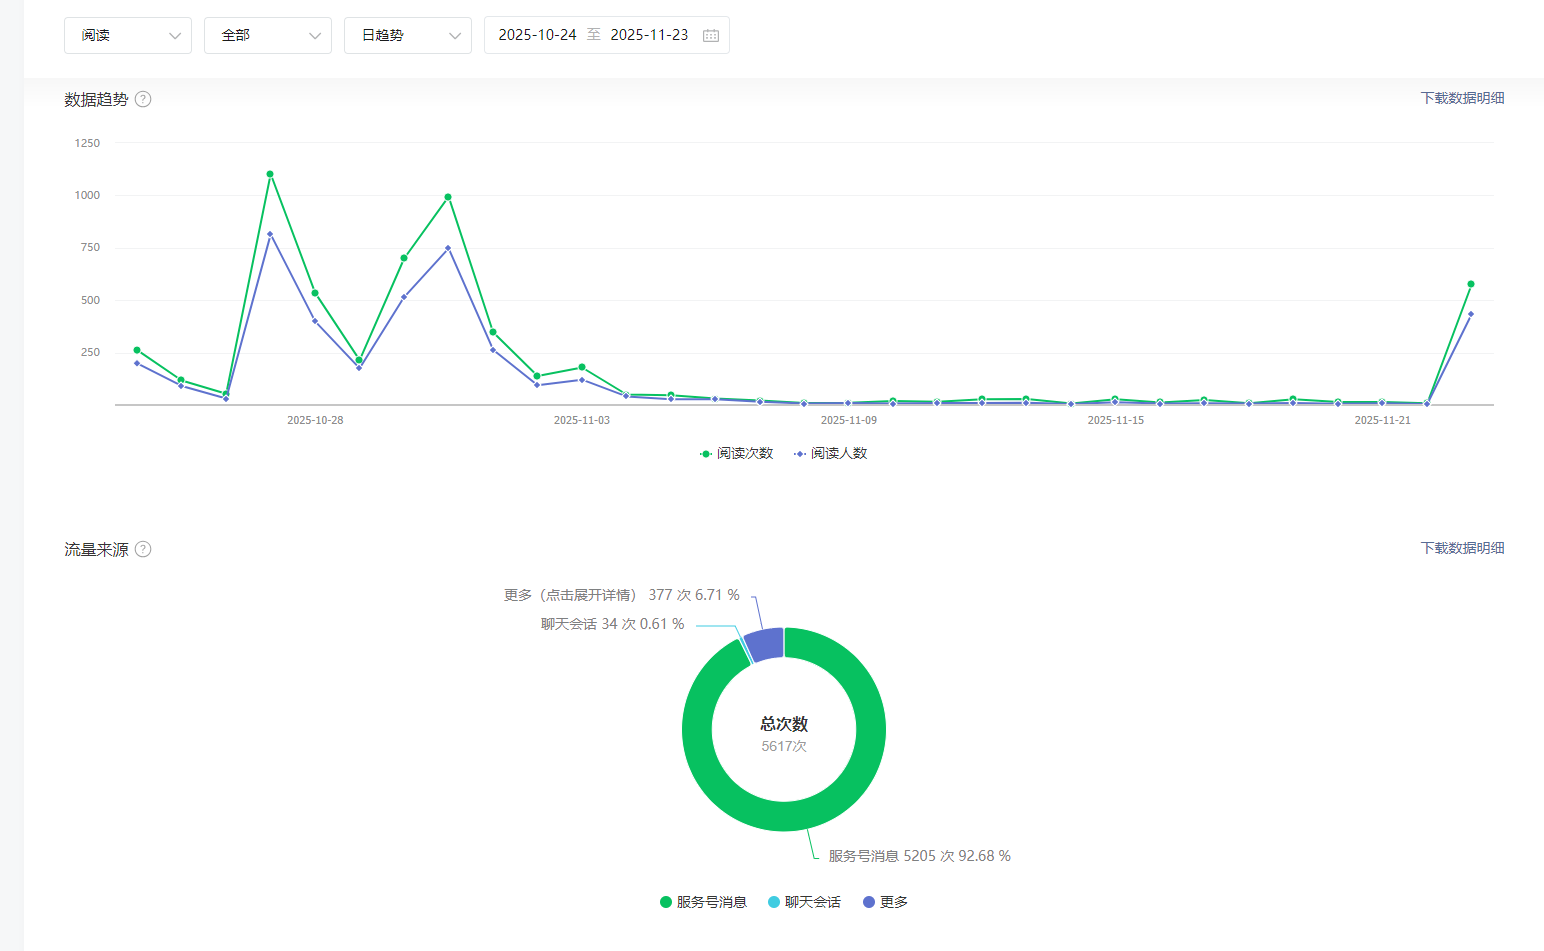The height and width of the screenshot is (951, 1544).
Task: Select the start date 2025-10-24 field
Action: pyautogui.click(x=537, y=35)
